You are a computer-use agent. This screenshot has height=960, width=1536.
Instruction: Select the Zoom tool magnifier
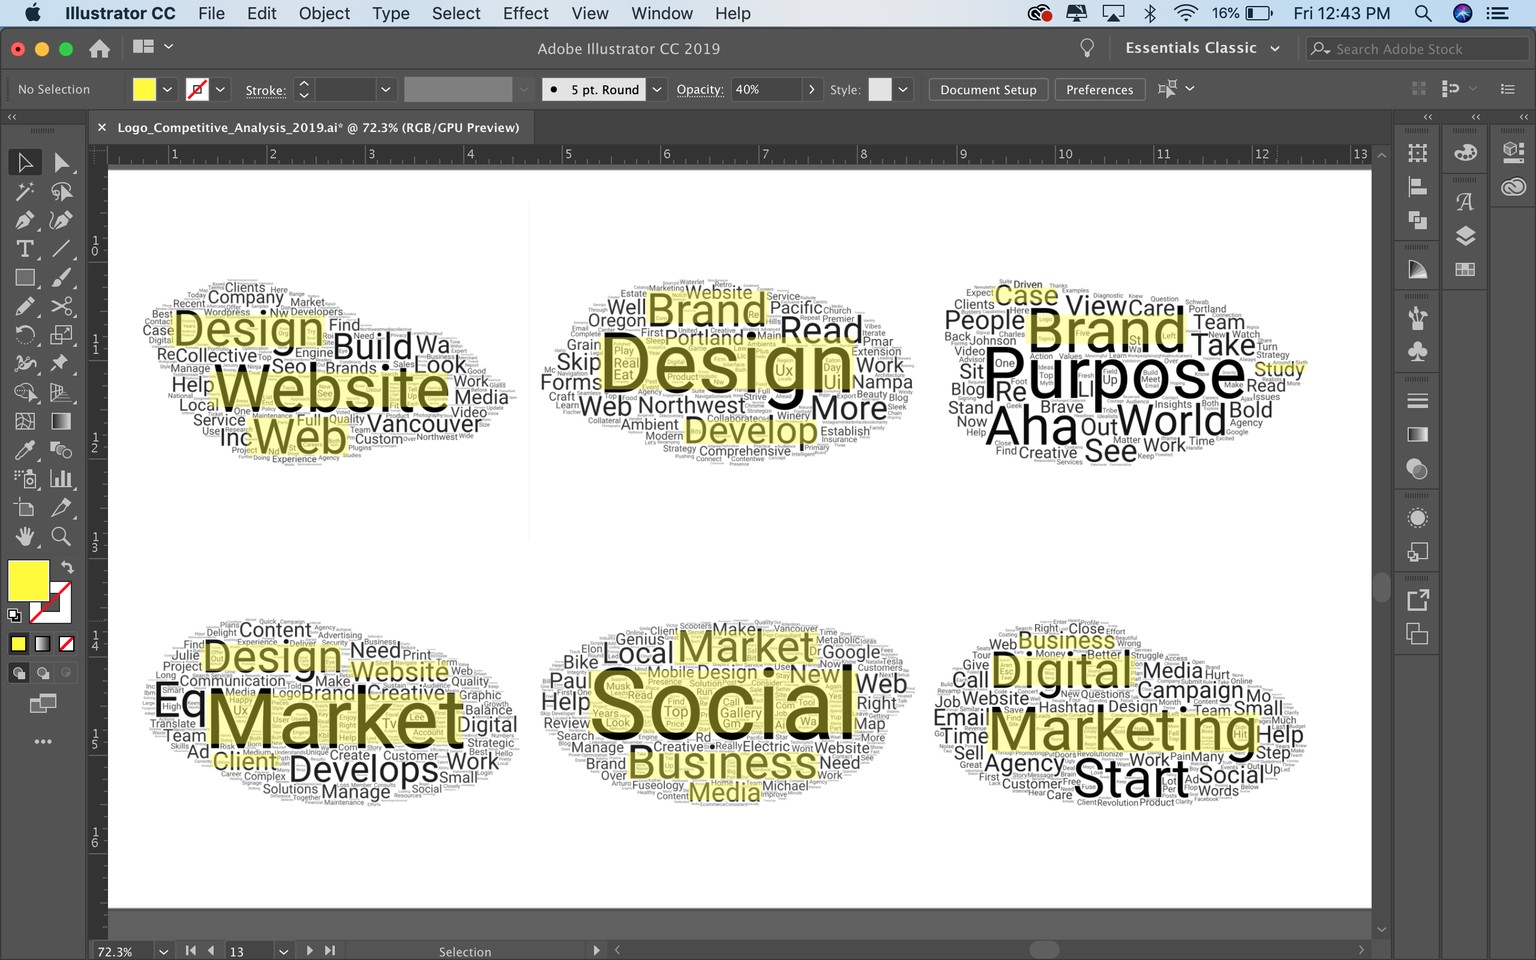tap(61, 537)
